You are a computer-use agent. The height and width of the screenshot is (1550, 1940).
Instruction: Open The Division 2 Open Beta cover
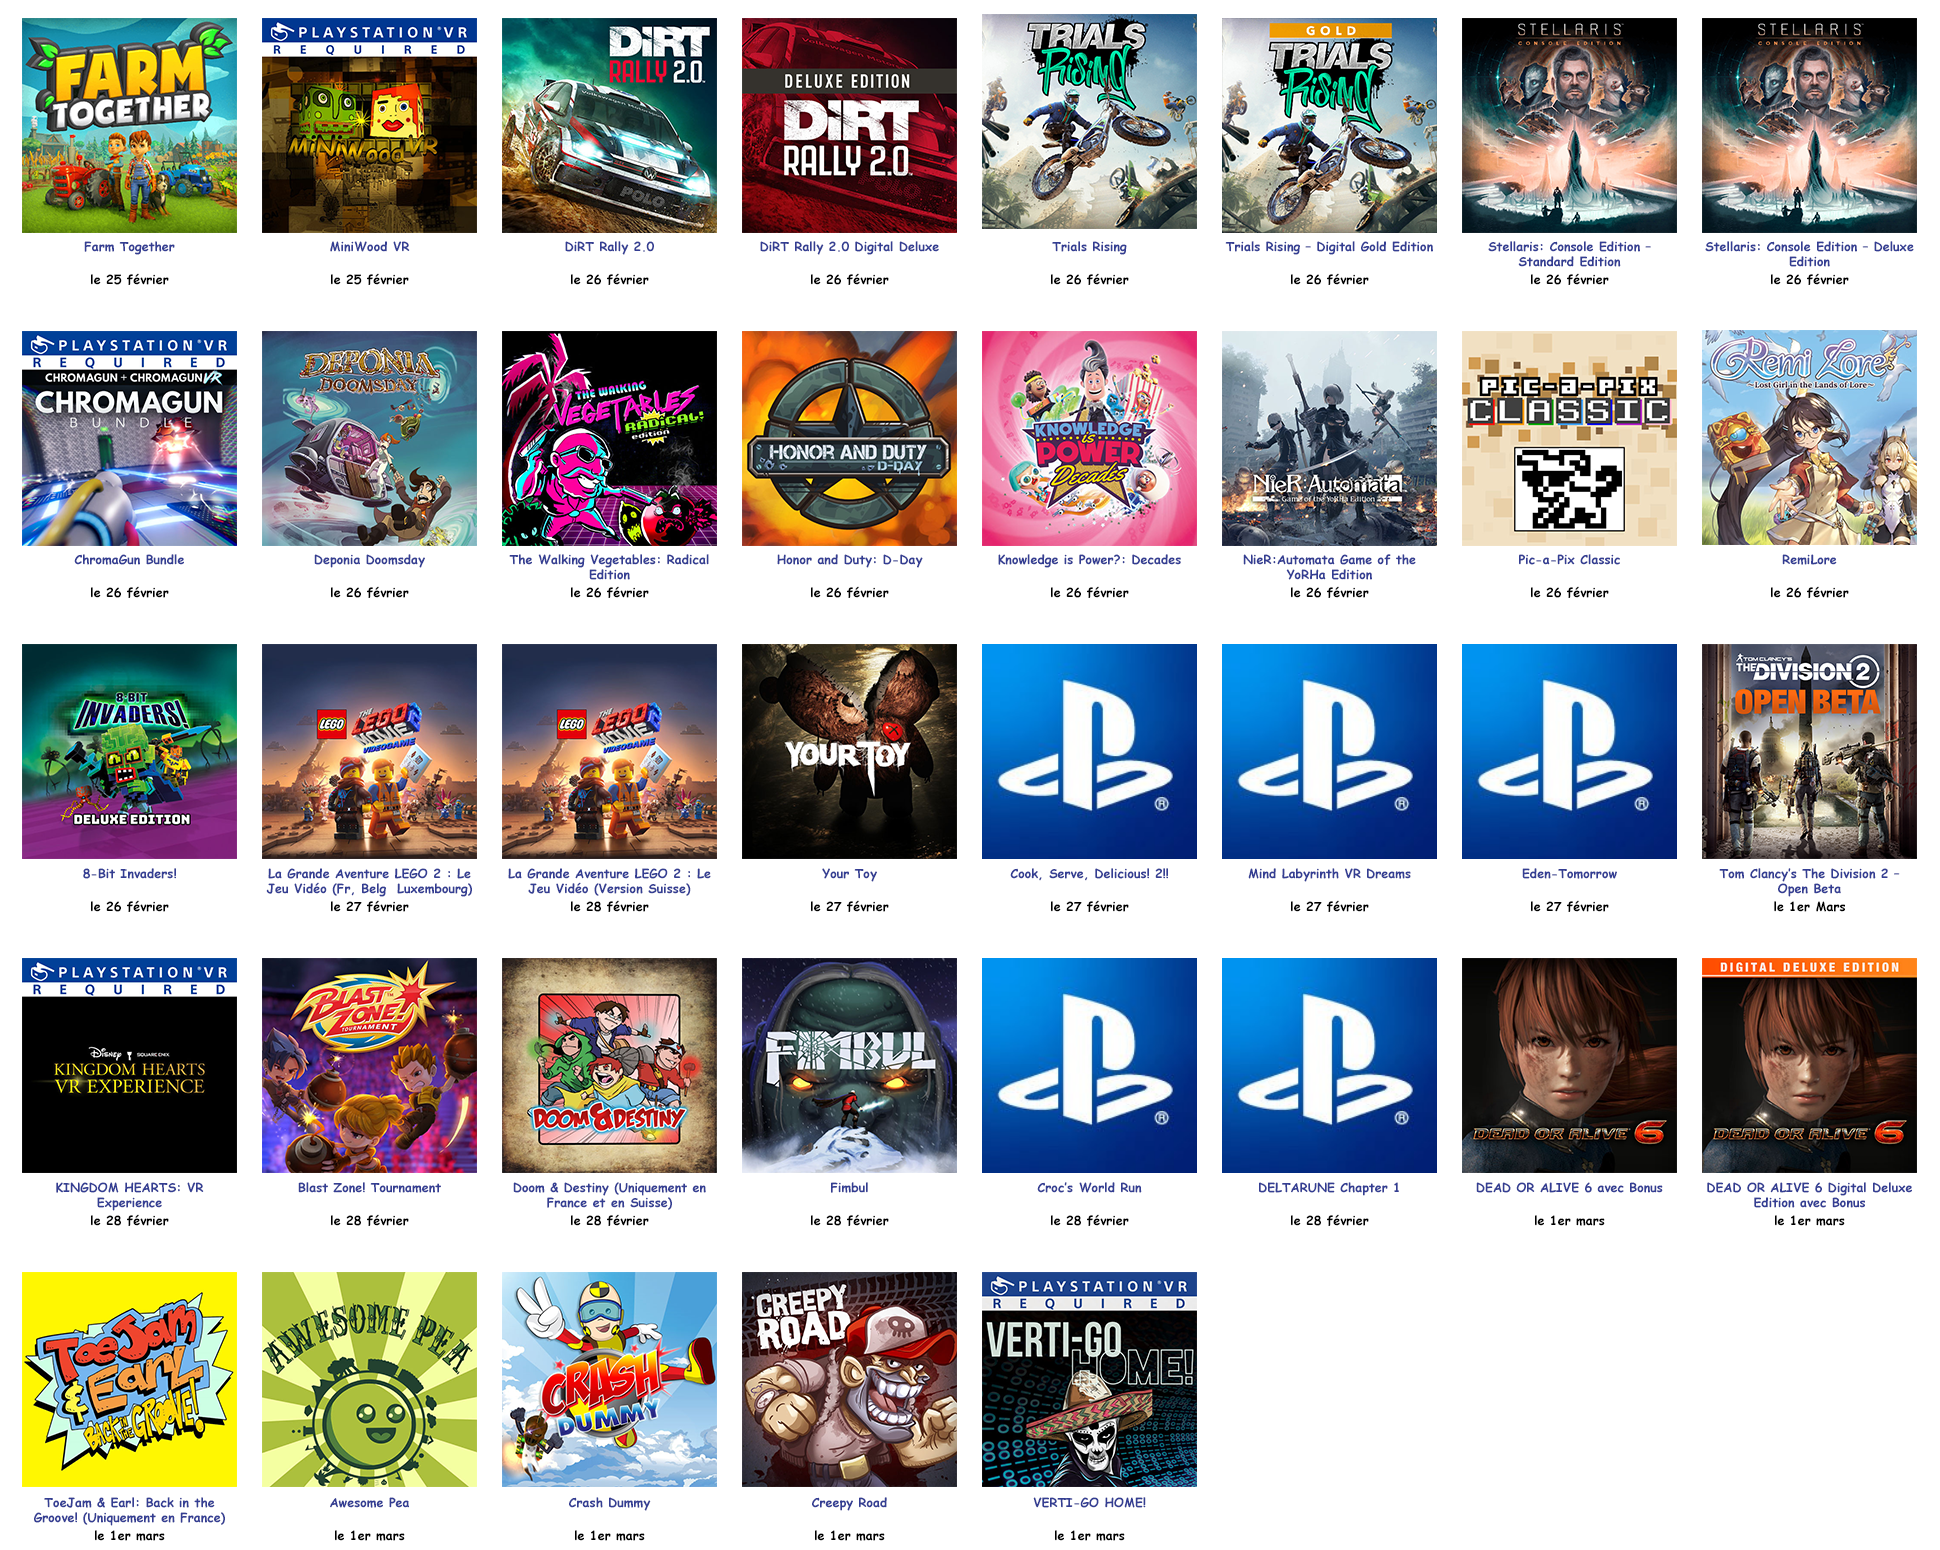(1809, 751)
